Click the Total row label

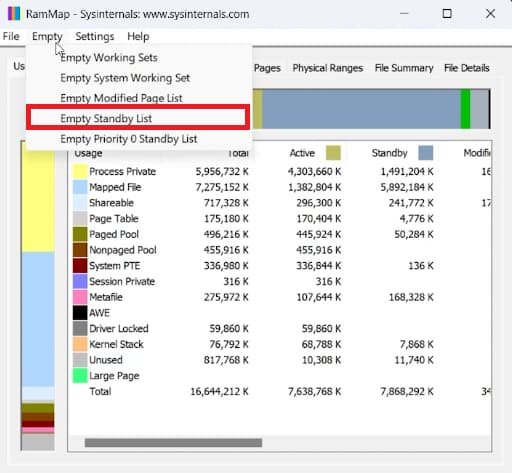point(100,391)
